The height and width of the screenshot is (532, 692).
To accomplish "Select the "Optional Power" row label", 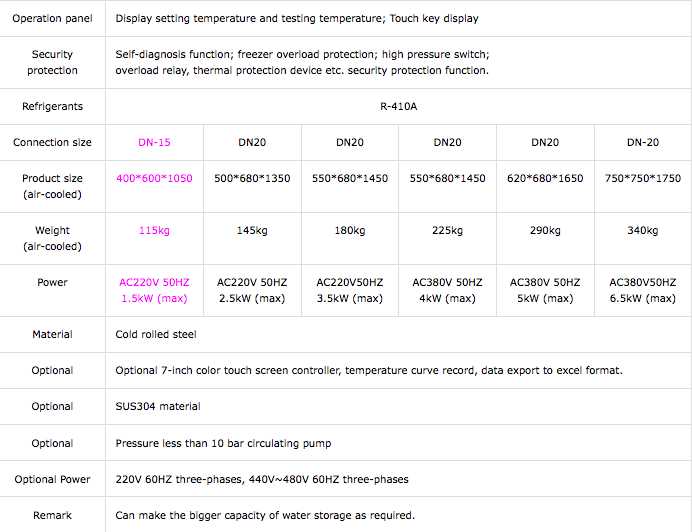I will tap(52, 479).
